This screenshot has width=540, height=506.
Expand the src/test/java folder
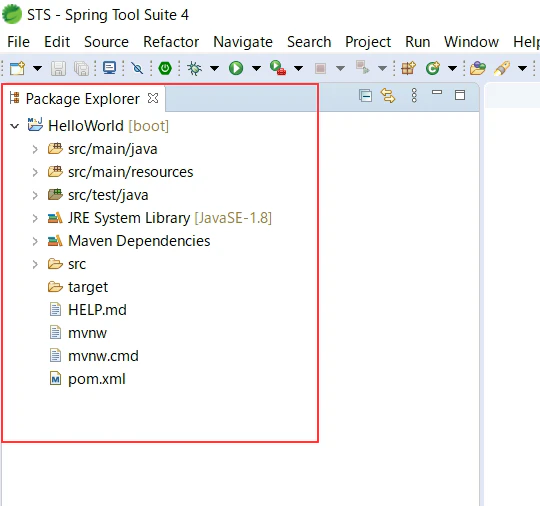pos(35,195)
